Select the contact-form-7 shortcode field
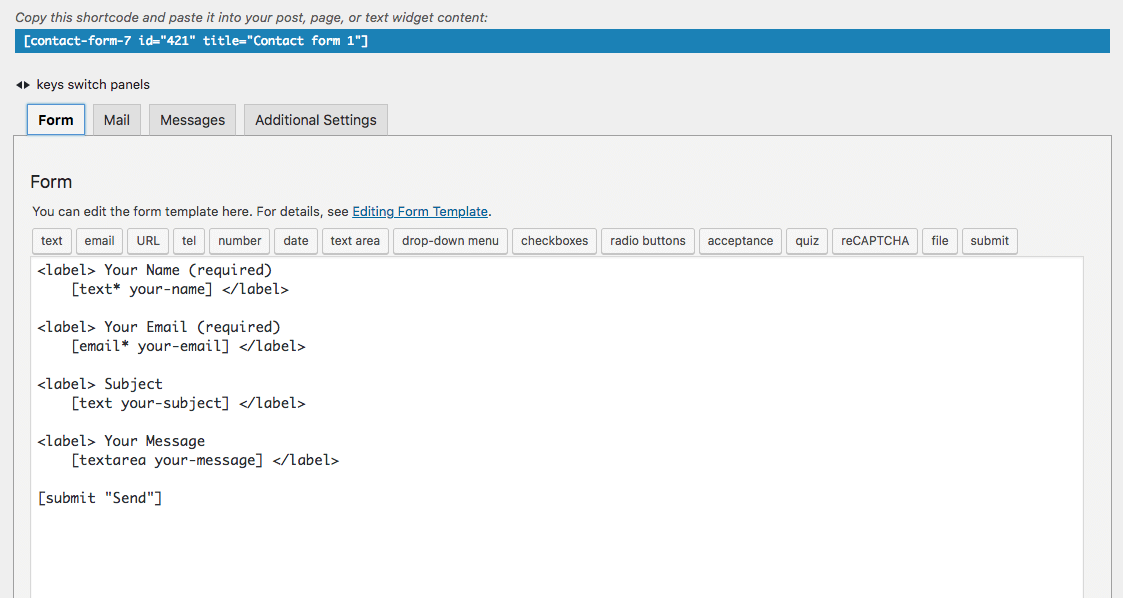The width and height of the screenshot is (1123, 598). 562,41
